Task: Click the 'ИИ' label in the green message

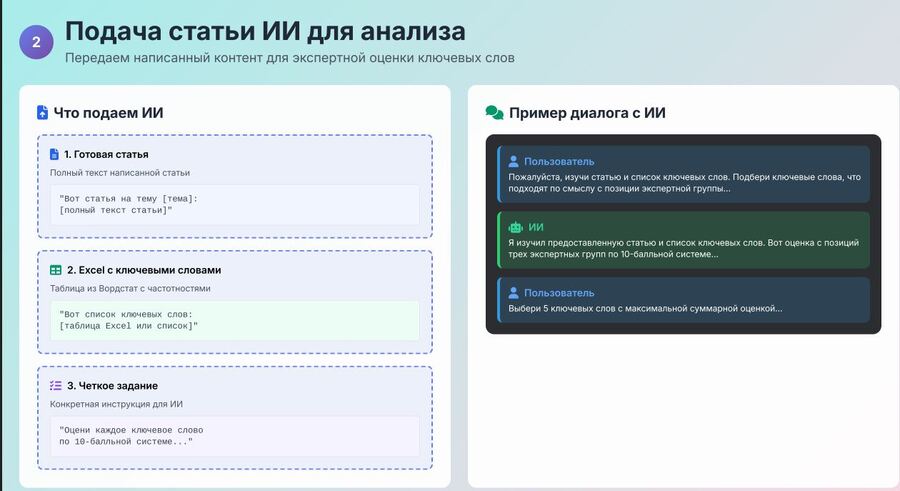Action: pyautogui.click(x=536, y=227)
